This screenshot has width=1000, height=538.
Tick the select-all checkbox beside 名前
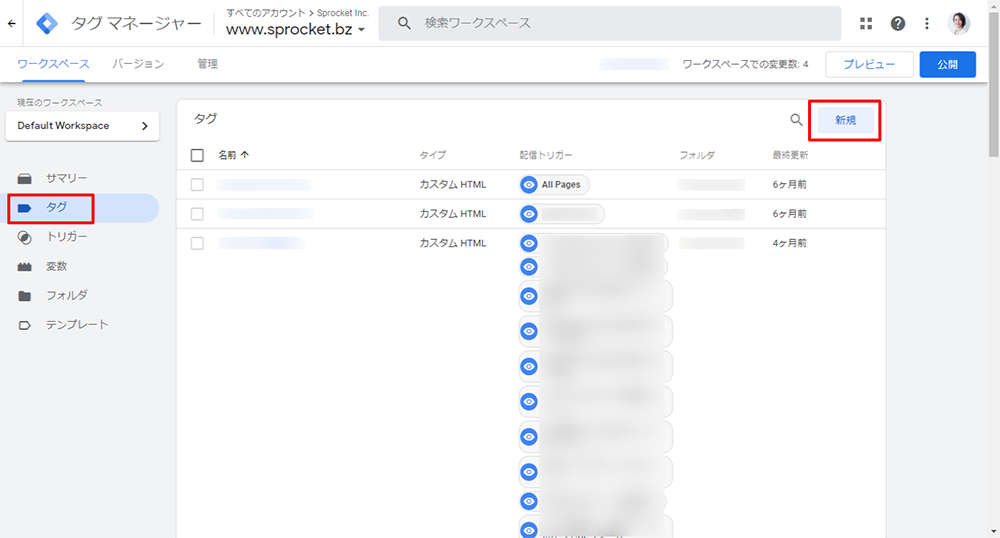pos(197,155)
